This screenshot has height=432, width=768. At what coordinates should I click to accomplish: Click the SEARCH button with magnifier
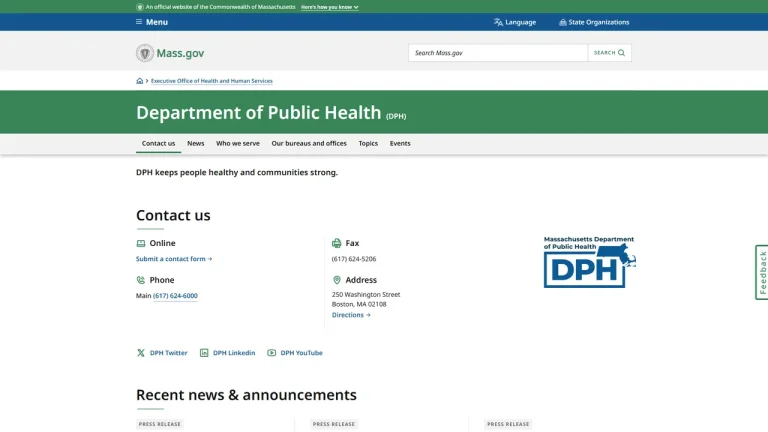tap(609, 53)
